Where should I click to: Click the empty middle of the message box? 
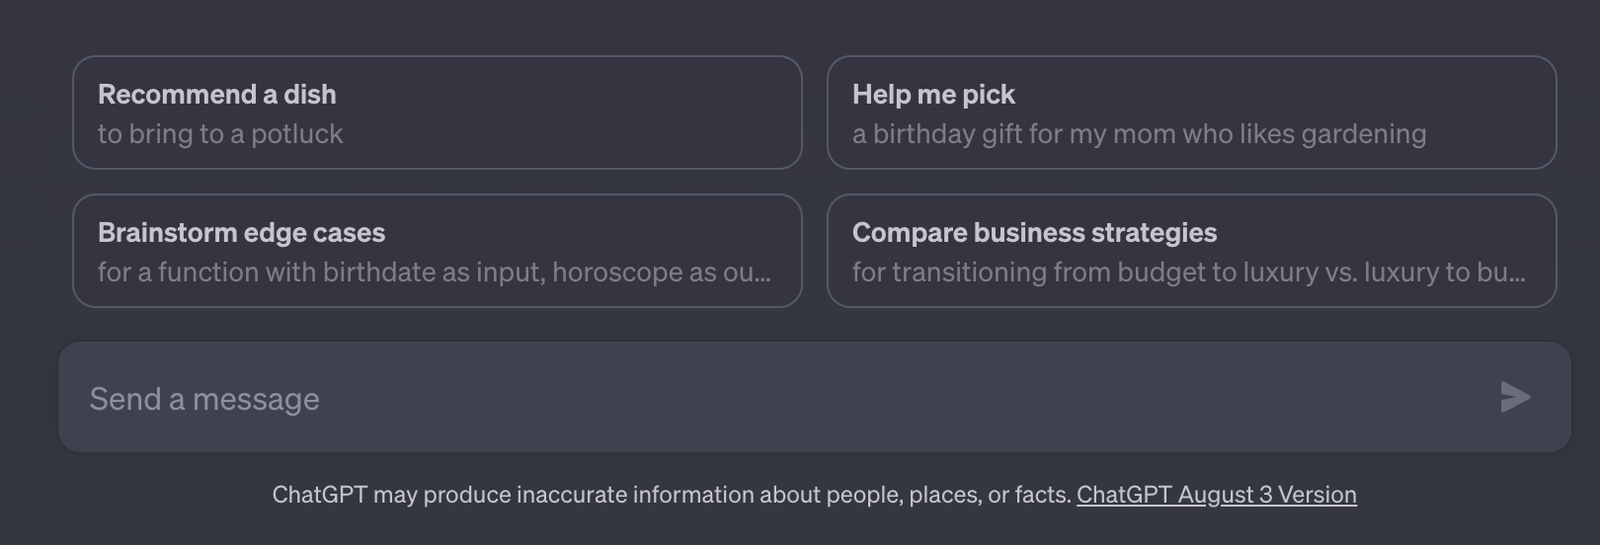(815, 397)
